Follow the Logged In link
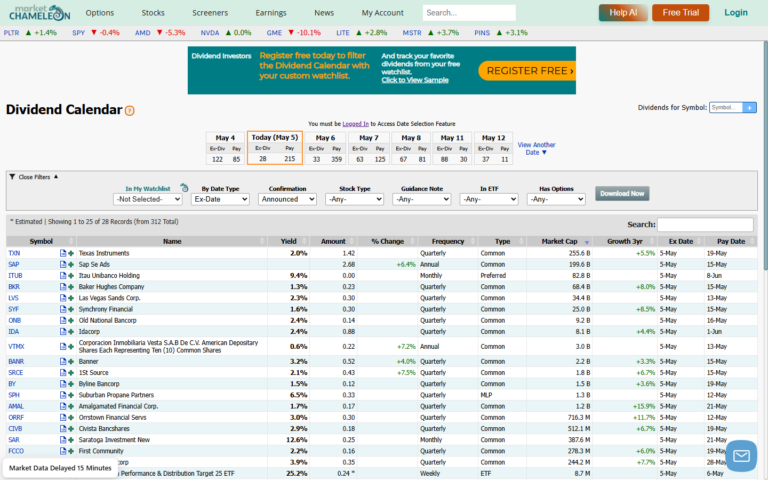 click(x=356, y=124)
